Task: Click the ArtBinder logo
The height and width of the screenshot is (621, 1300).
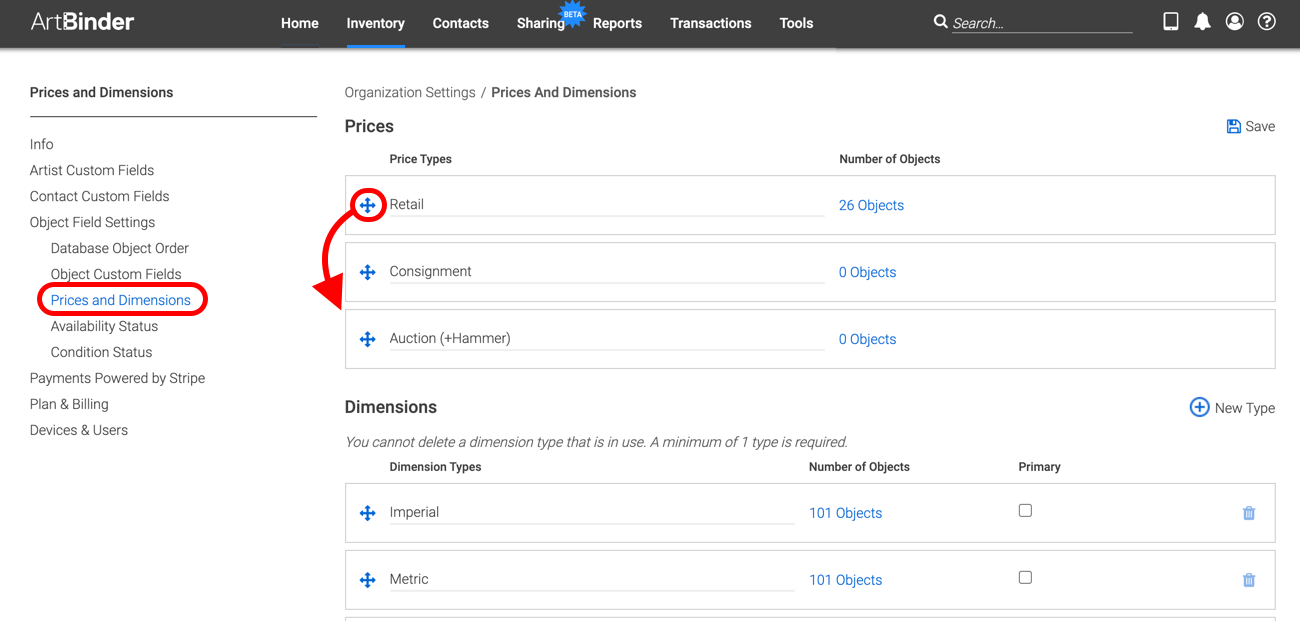Action: [82, 21]
